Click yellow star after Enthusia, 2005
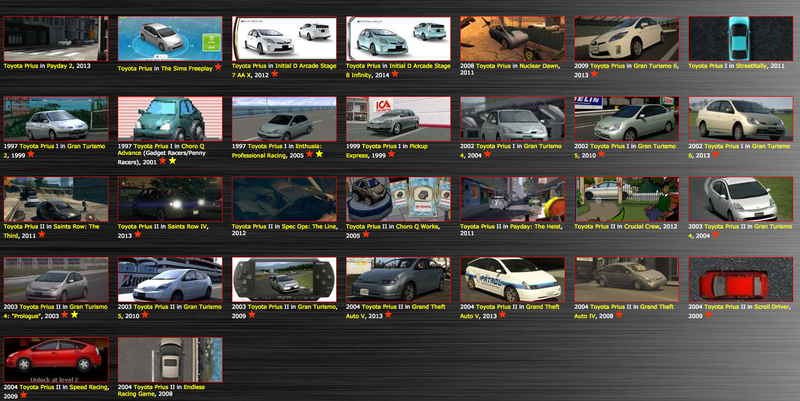Image resolution: width=800 pixels, height=401 pixels. click(x=319, y=154)
